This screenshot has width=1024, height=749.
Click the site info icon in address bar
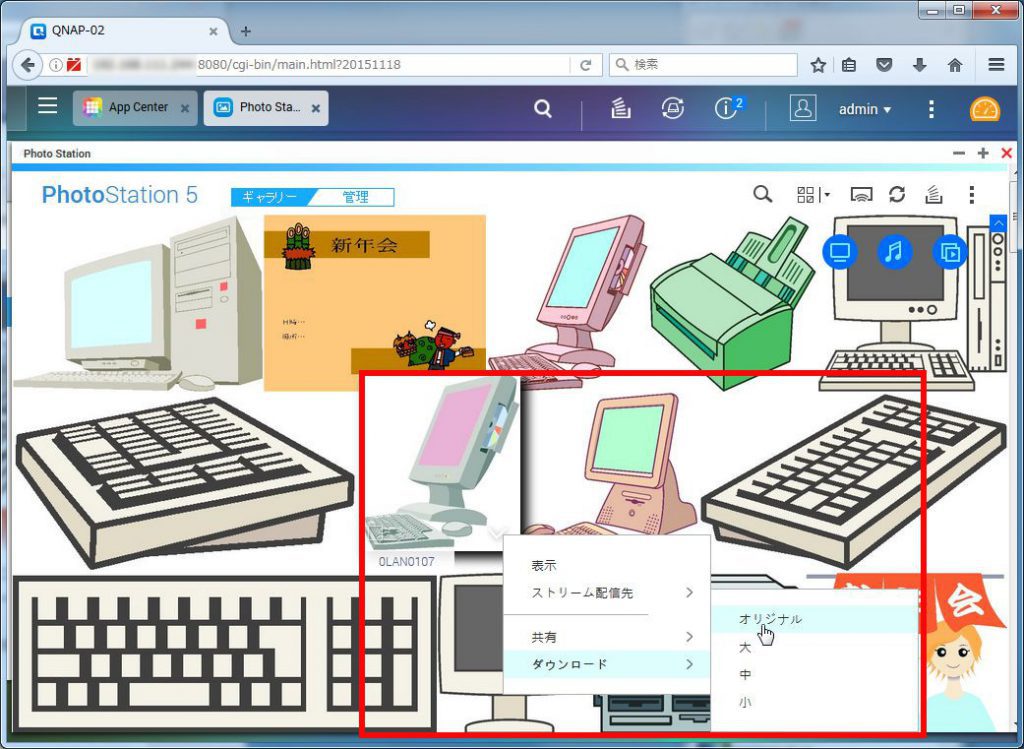[56, 65]
